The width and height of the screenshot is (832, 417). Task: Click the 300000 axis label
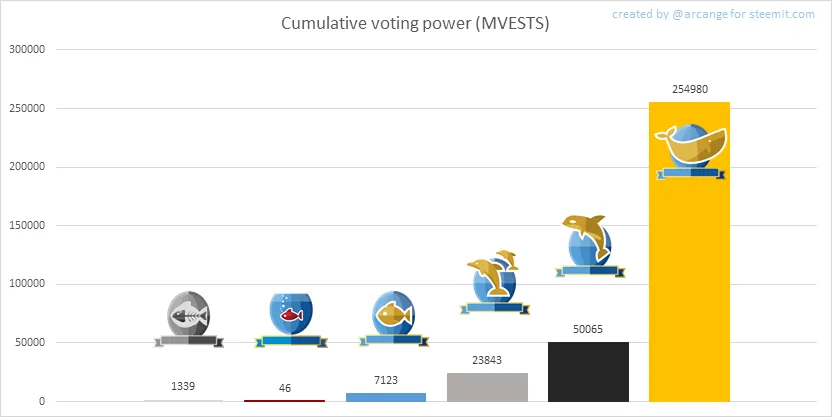tap(27, 49)
